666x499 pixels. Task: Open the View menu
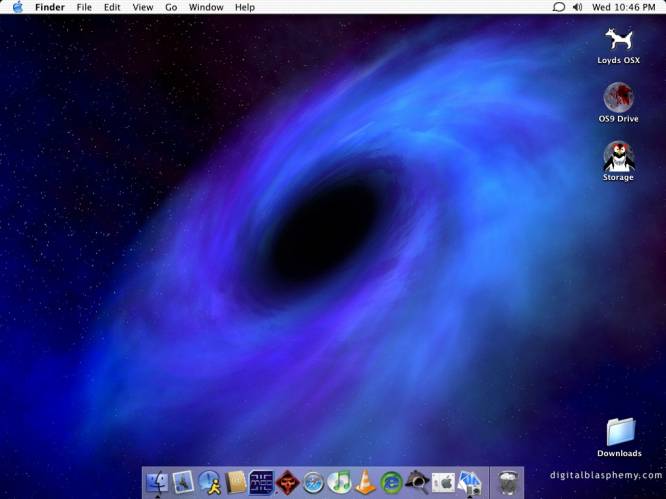coord(143,7)
